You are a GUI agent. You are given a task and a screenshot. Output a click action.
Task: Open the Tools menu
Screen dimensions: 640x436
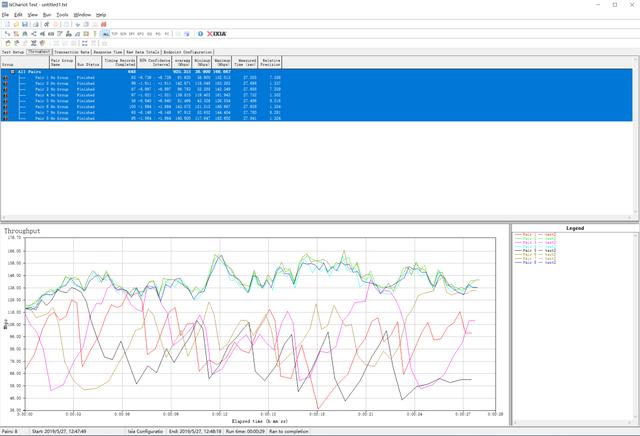(x=63, y=15)
